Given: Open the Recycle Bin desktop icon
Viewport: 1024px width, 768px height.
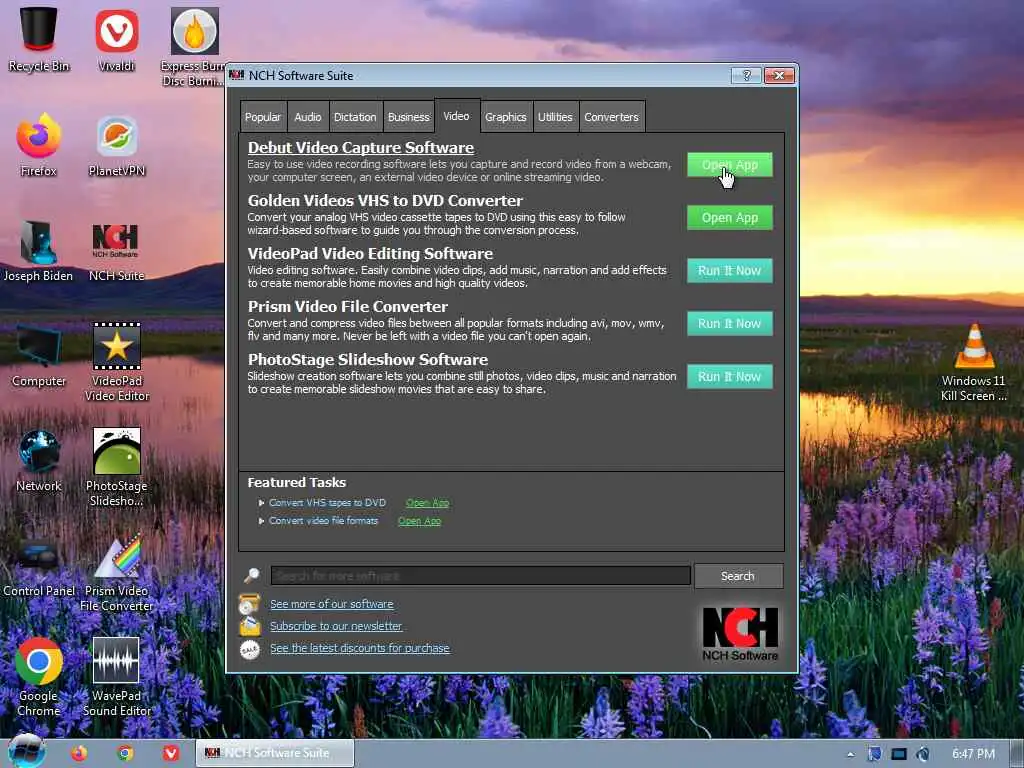Looking at the screenshot, I should click(39, 38).
